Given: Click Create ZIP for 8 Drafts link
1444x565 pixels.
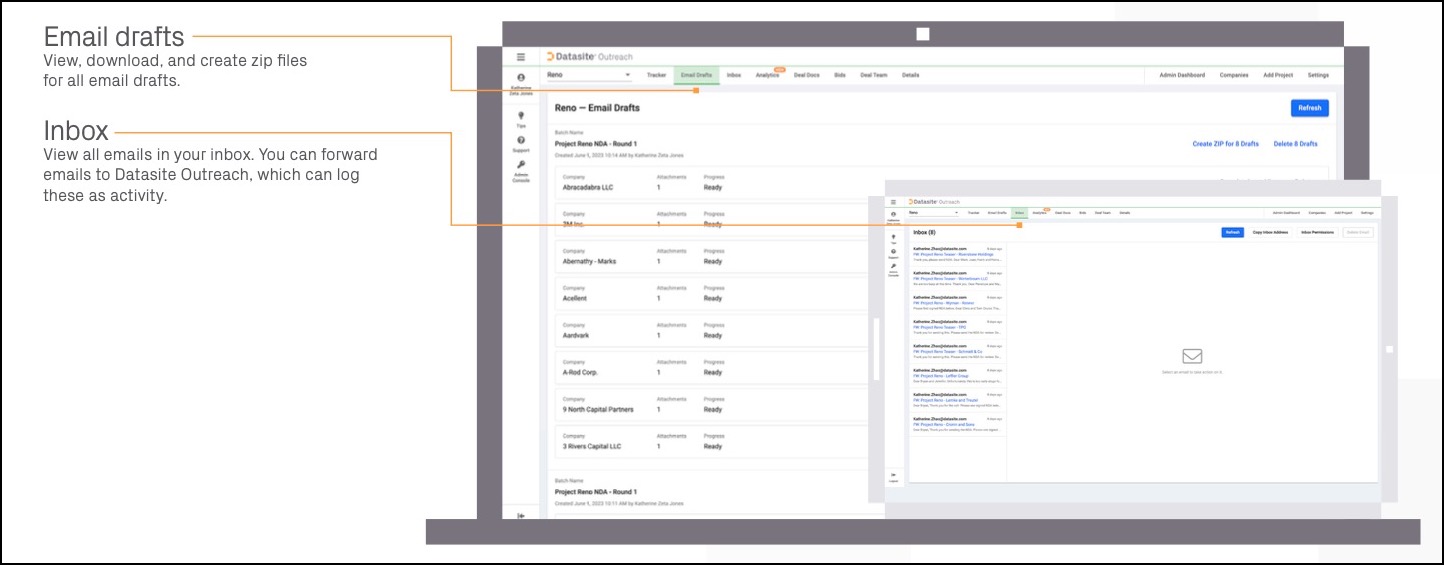Looking at the screenshot, I should pos(1225,144).
